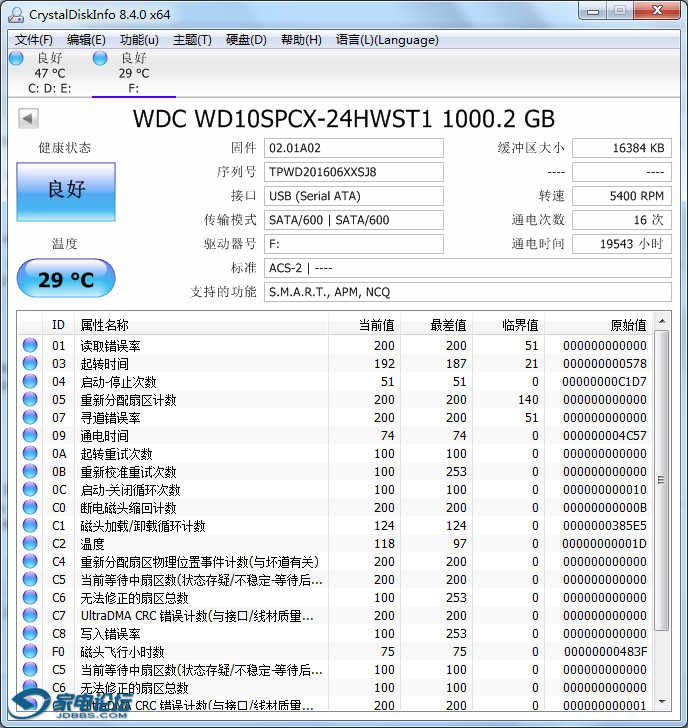This screenshot has width=688, height=728.
Task: Click the firmware field 02.01A02
Action: 354,148
